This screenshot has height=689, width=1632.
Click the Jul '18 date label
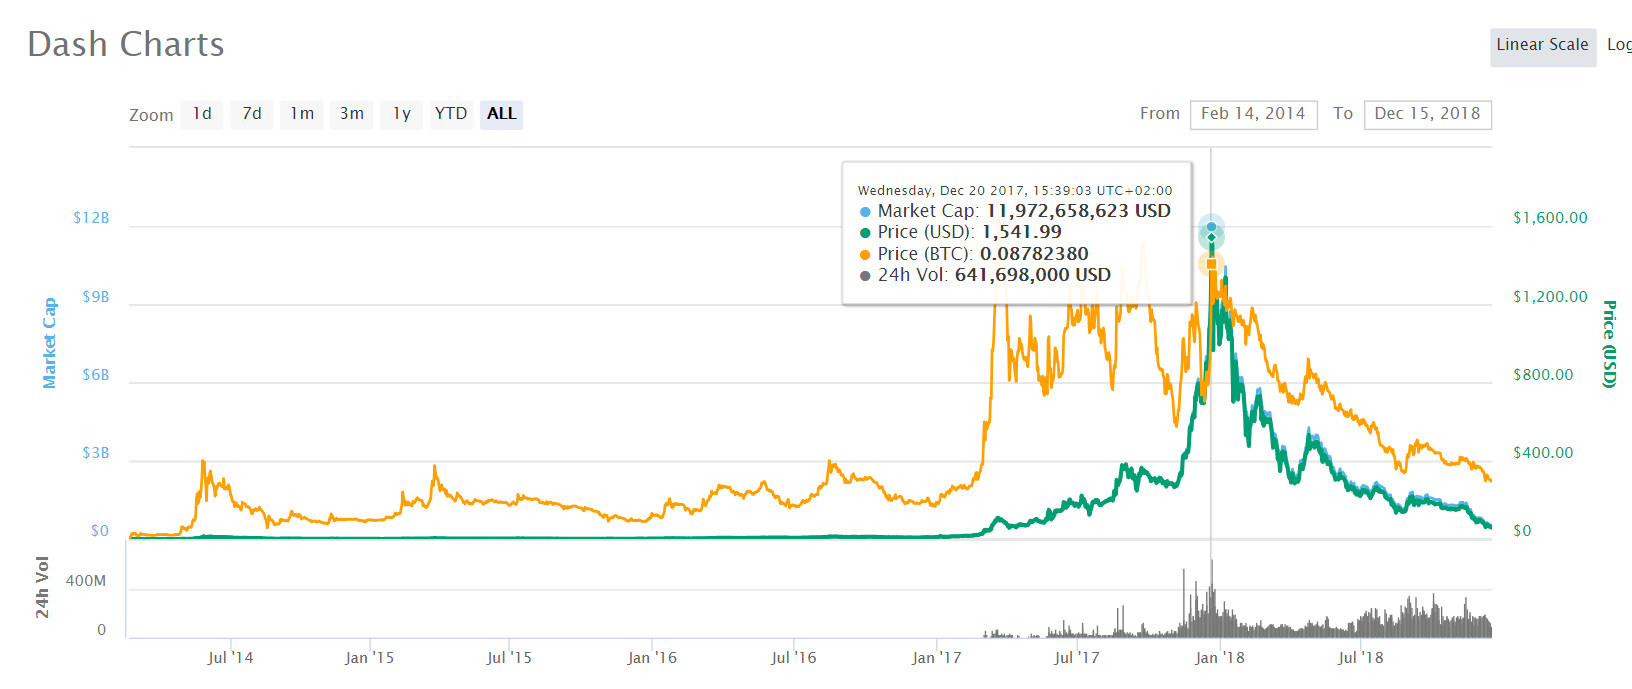1361,658
